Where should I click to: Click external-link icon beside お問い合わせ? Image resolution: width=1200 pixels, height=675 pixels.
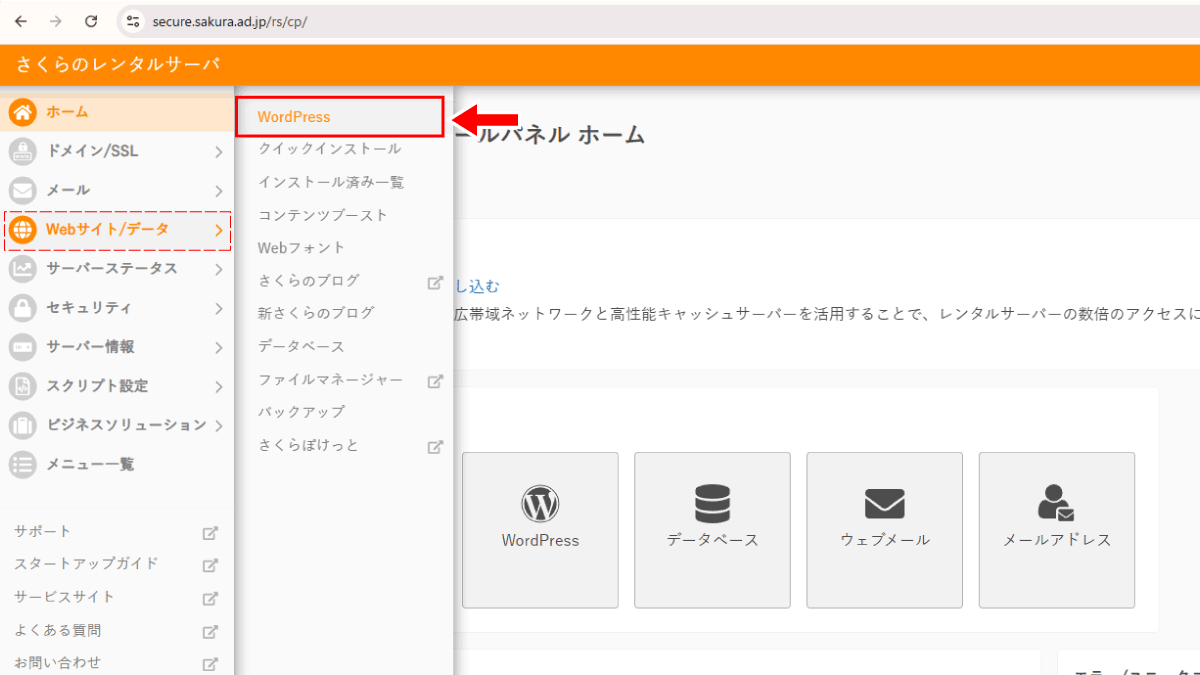(x=210, y=664)
